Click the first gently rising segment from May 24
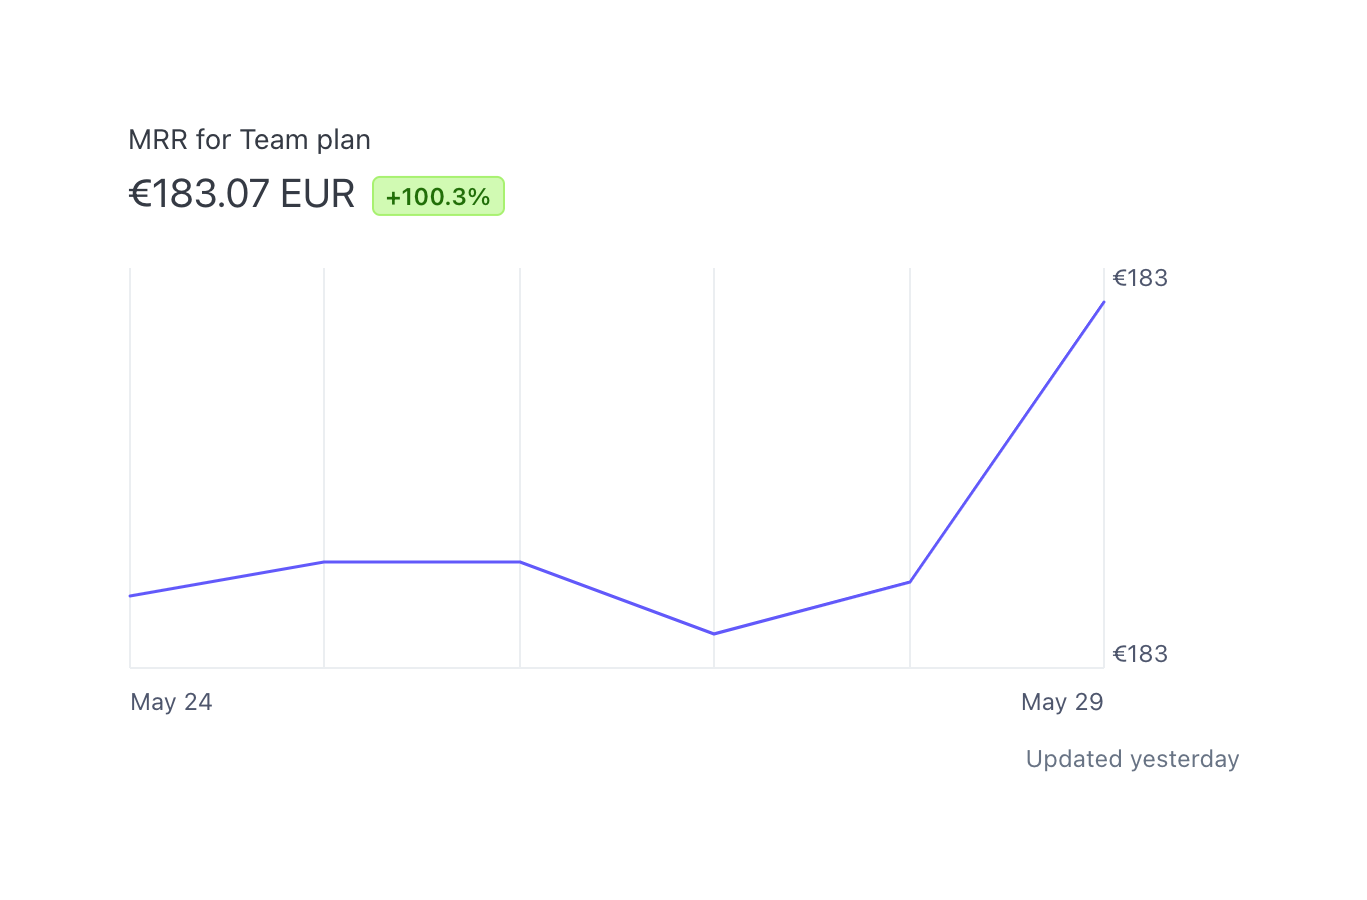This screenshot has height=900, width=1367. 227,579
